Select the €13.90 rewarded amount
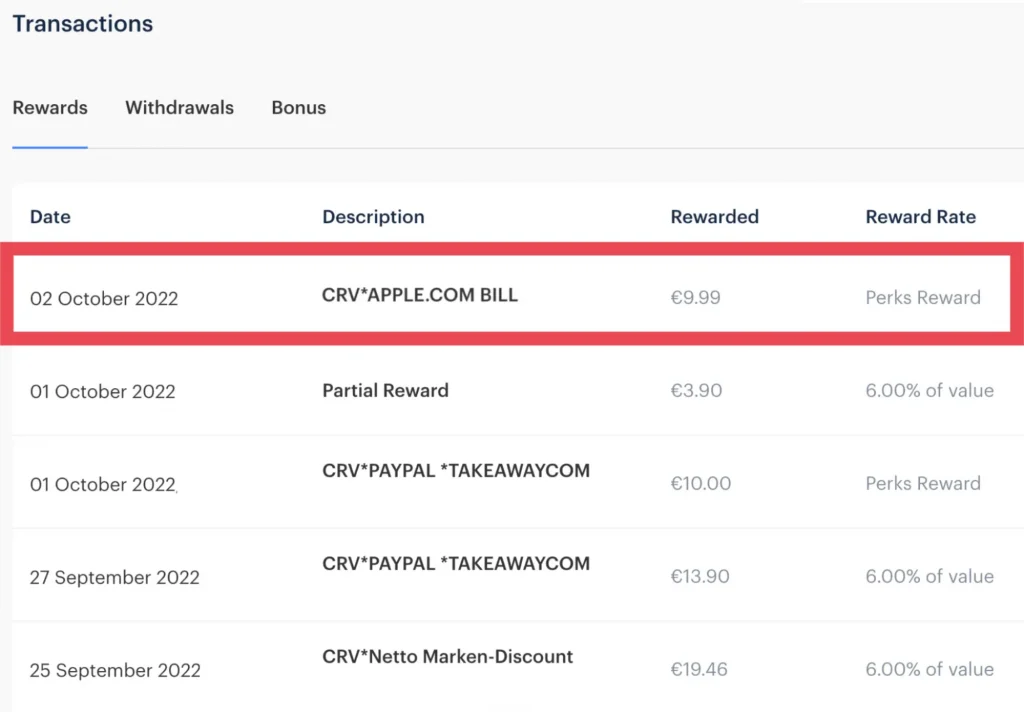The width and height of the screenshot is (1024, 712). click(700, 577)
